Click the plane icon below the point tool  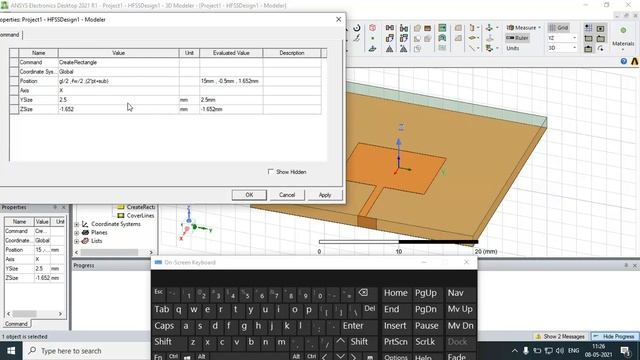tap(372, 49)
